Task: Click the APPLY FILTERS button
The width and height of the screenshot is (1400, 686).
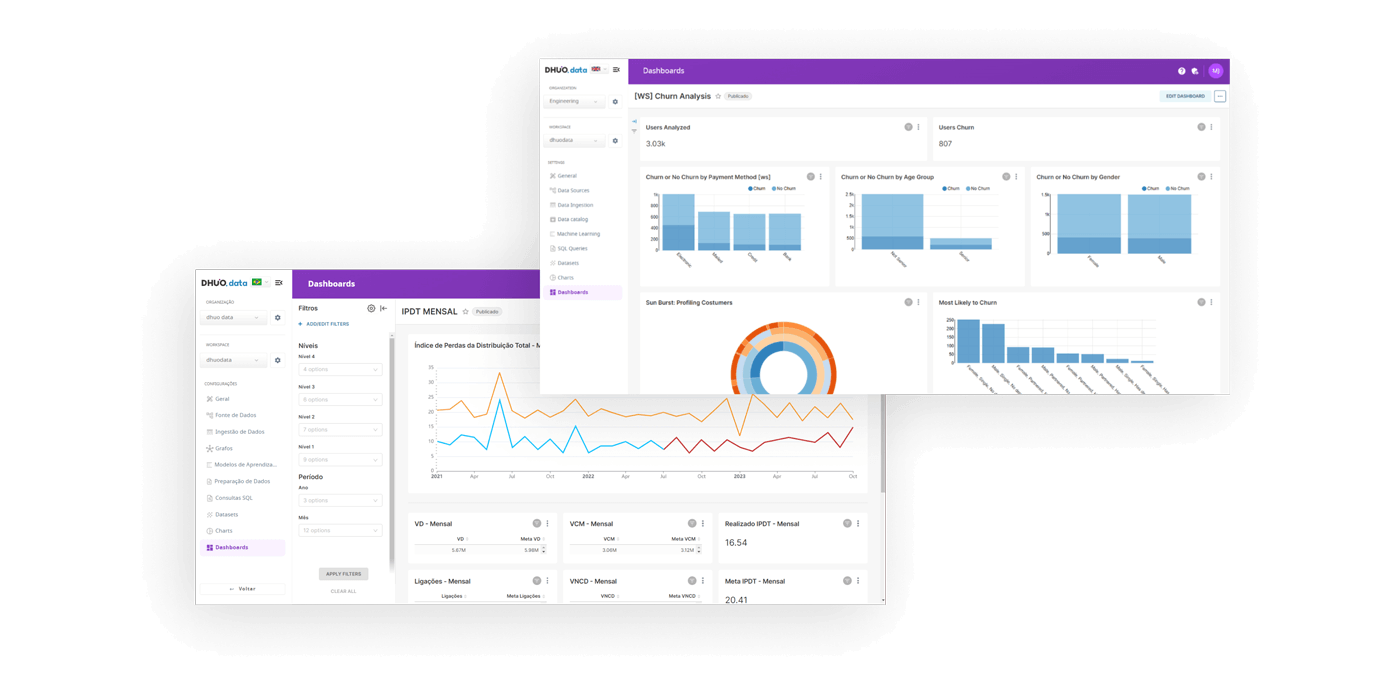Action: tap(343, 574)
